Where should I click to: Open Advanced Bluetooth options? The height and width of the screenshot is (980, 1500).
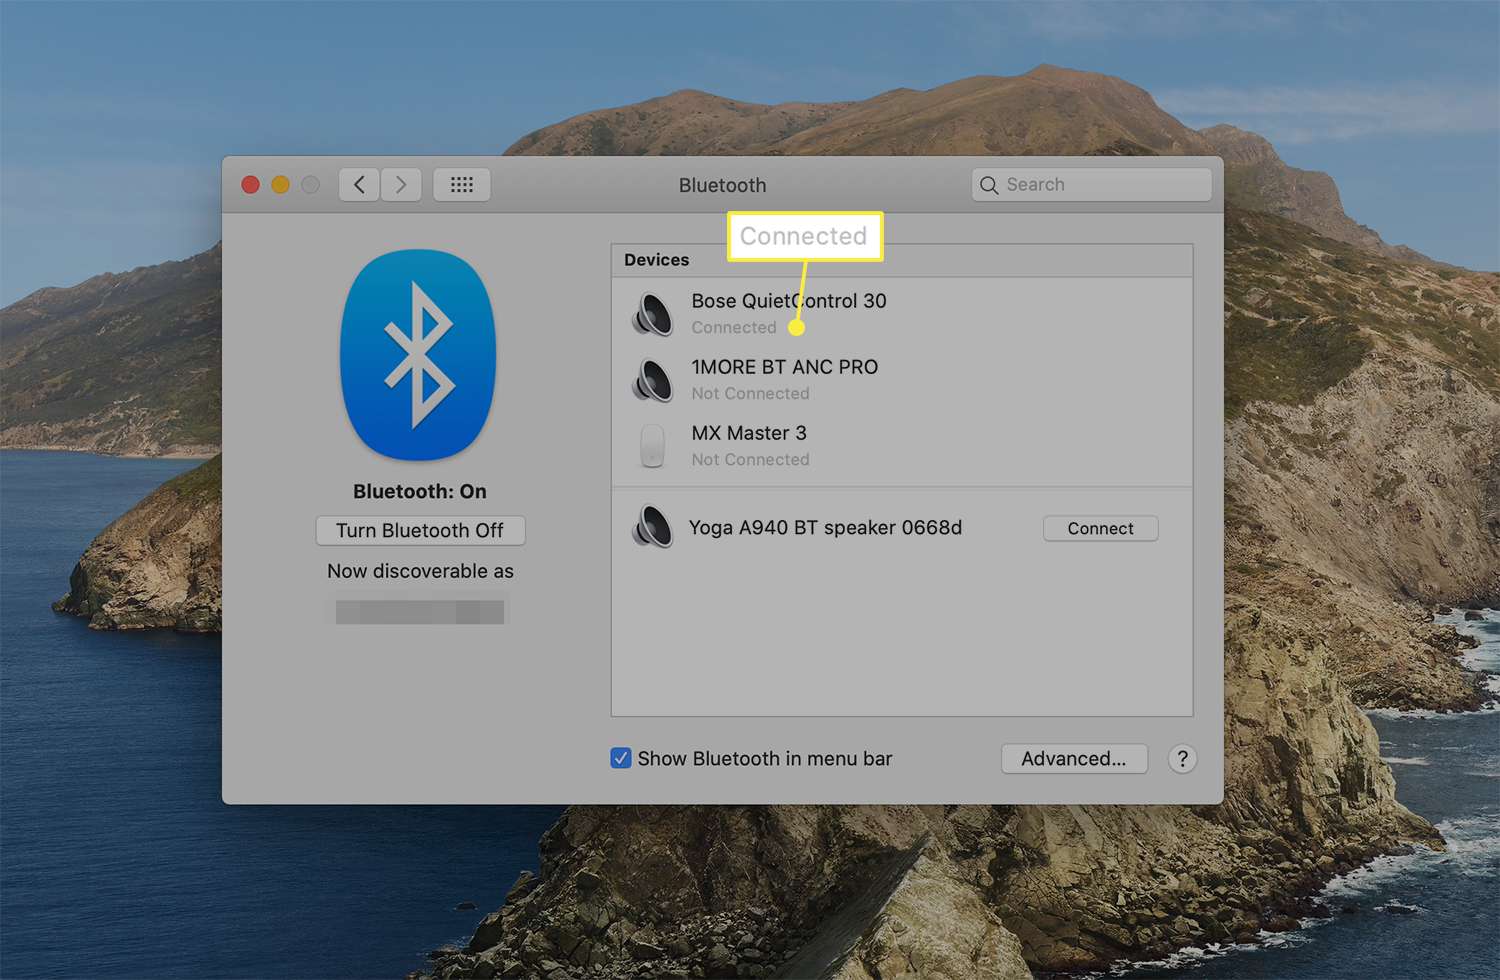click(x=1074, y=759)
